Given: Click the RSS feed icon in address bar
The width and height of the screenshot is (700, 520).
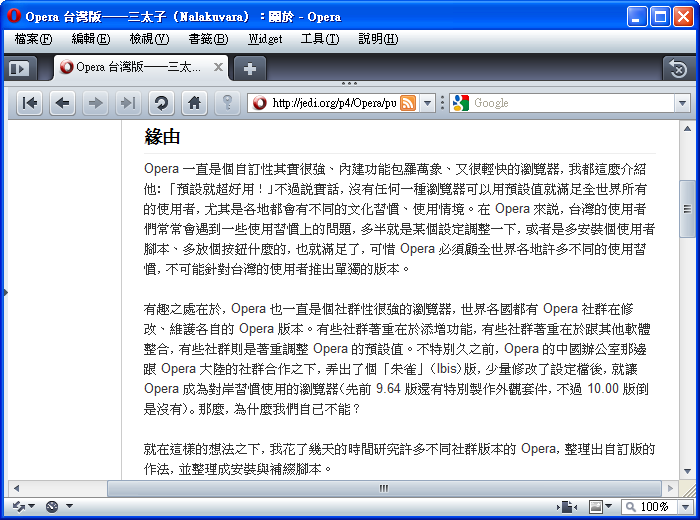Looking at the screenshot, I should click(408, 103).
